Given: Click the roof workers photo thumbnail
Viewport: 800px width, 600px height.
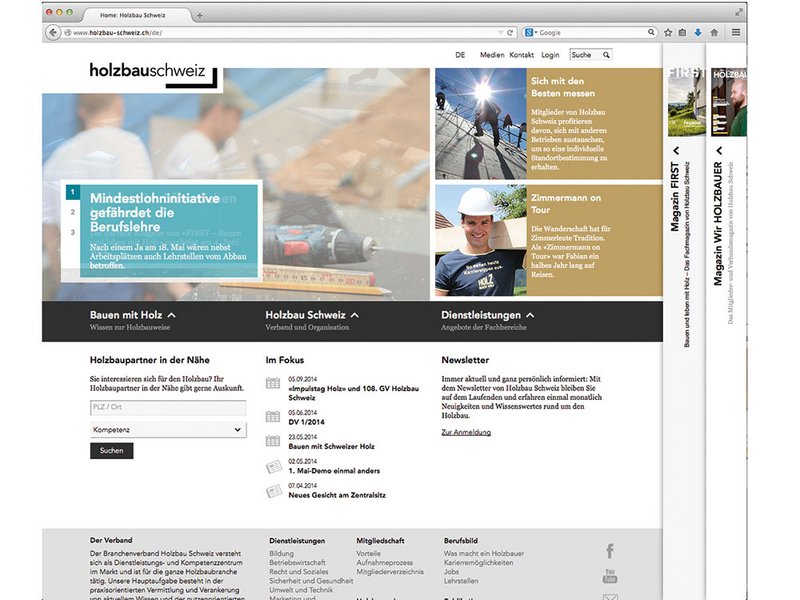Looking at the screenshot, I should pyautogui.click(x=481, y=124).
